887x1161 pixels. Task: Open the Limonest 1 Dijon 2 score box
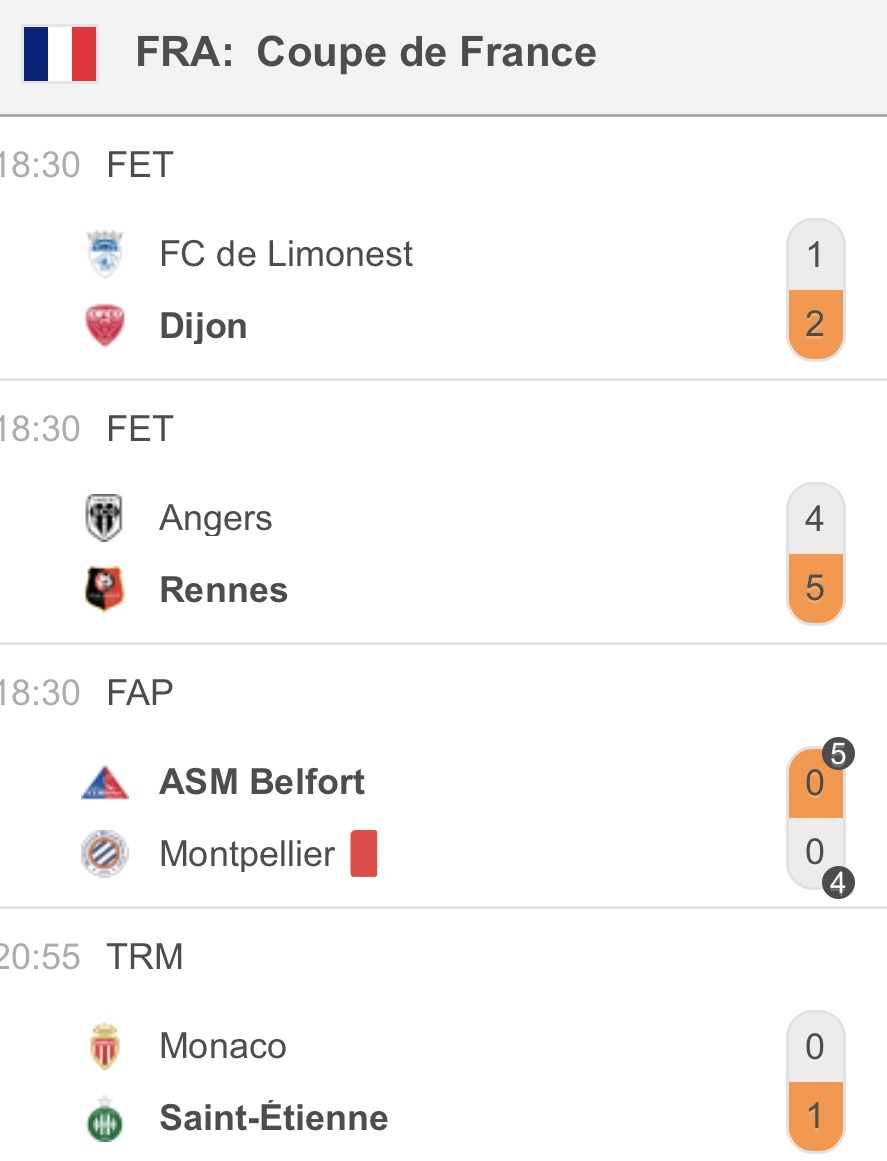point(815,290)
